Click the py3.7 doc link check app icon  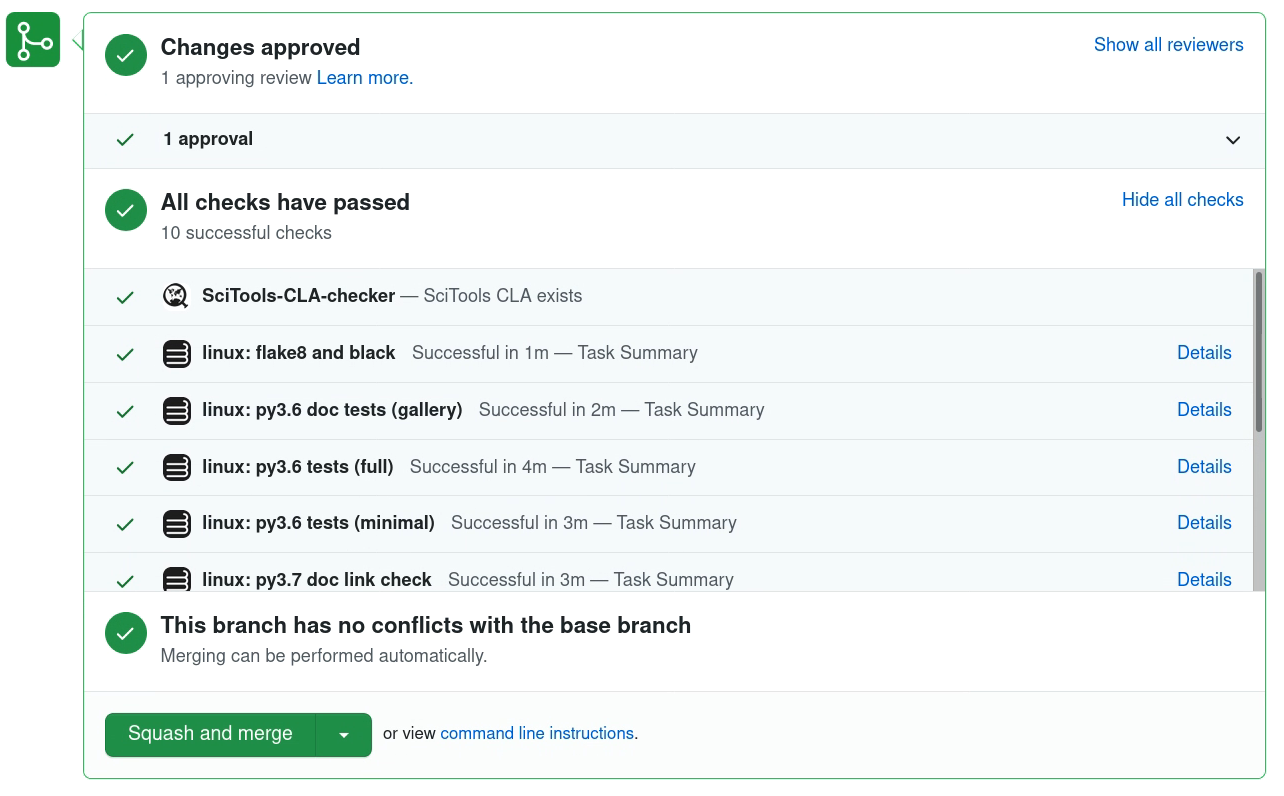tap(176, 579)
